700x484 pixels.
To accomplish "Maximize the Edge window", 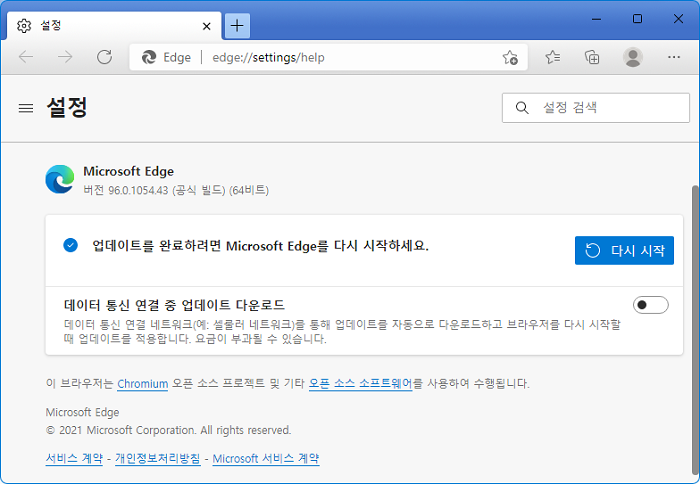I will coord(638,19).
